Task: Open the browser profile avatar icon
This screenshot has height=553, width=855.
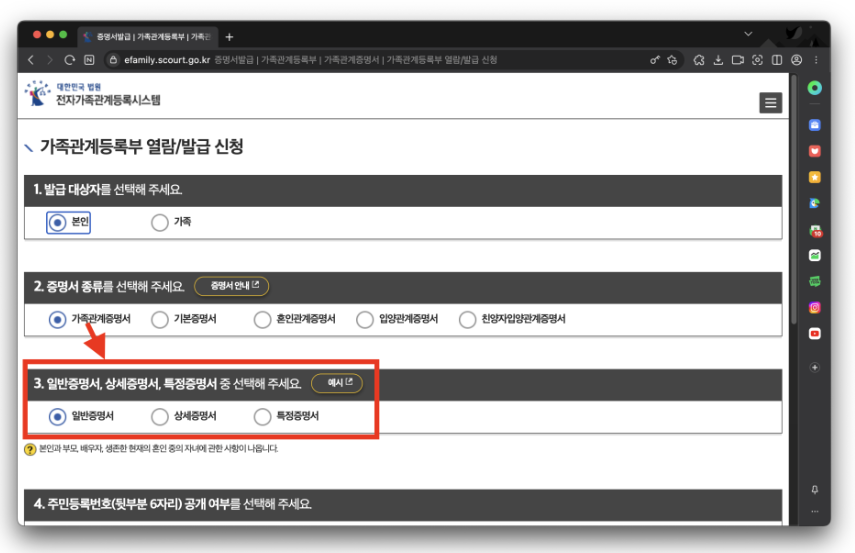Action: point(796,60)
